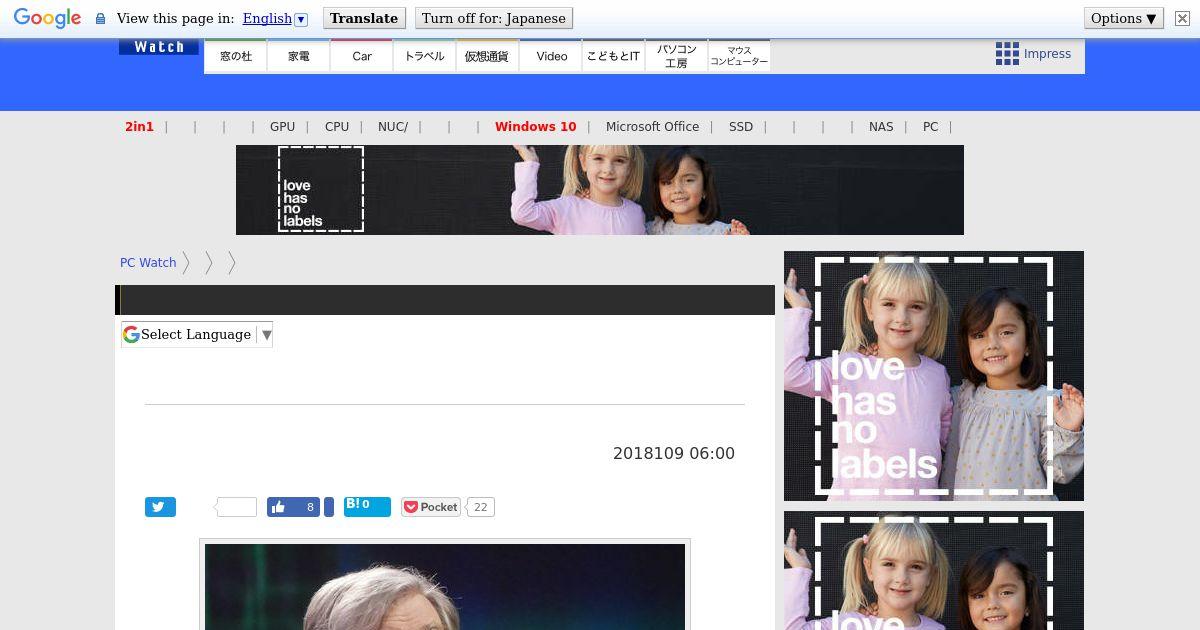1200x630 pixels.
Task: Open the English language dropdown
Action: click(275, 18)
